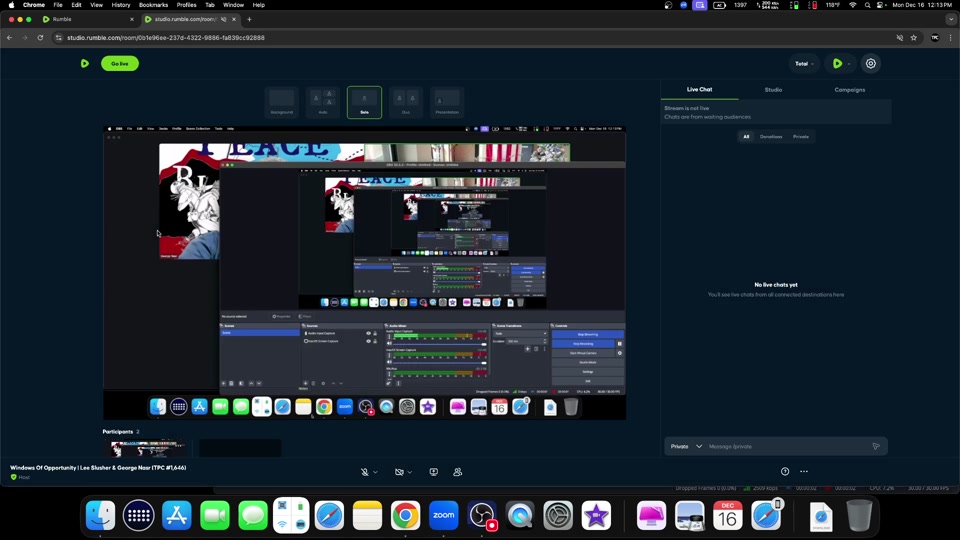Expand the Total viewers dropdown
This screenshot has width=960, height=540.
click(x=803, y=64)
